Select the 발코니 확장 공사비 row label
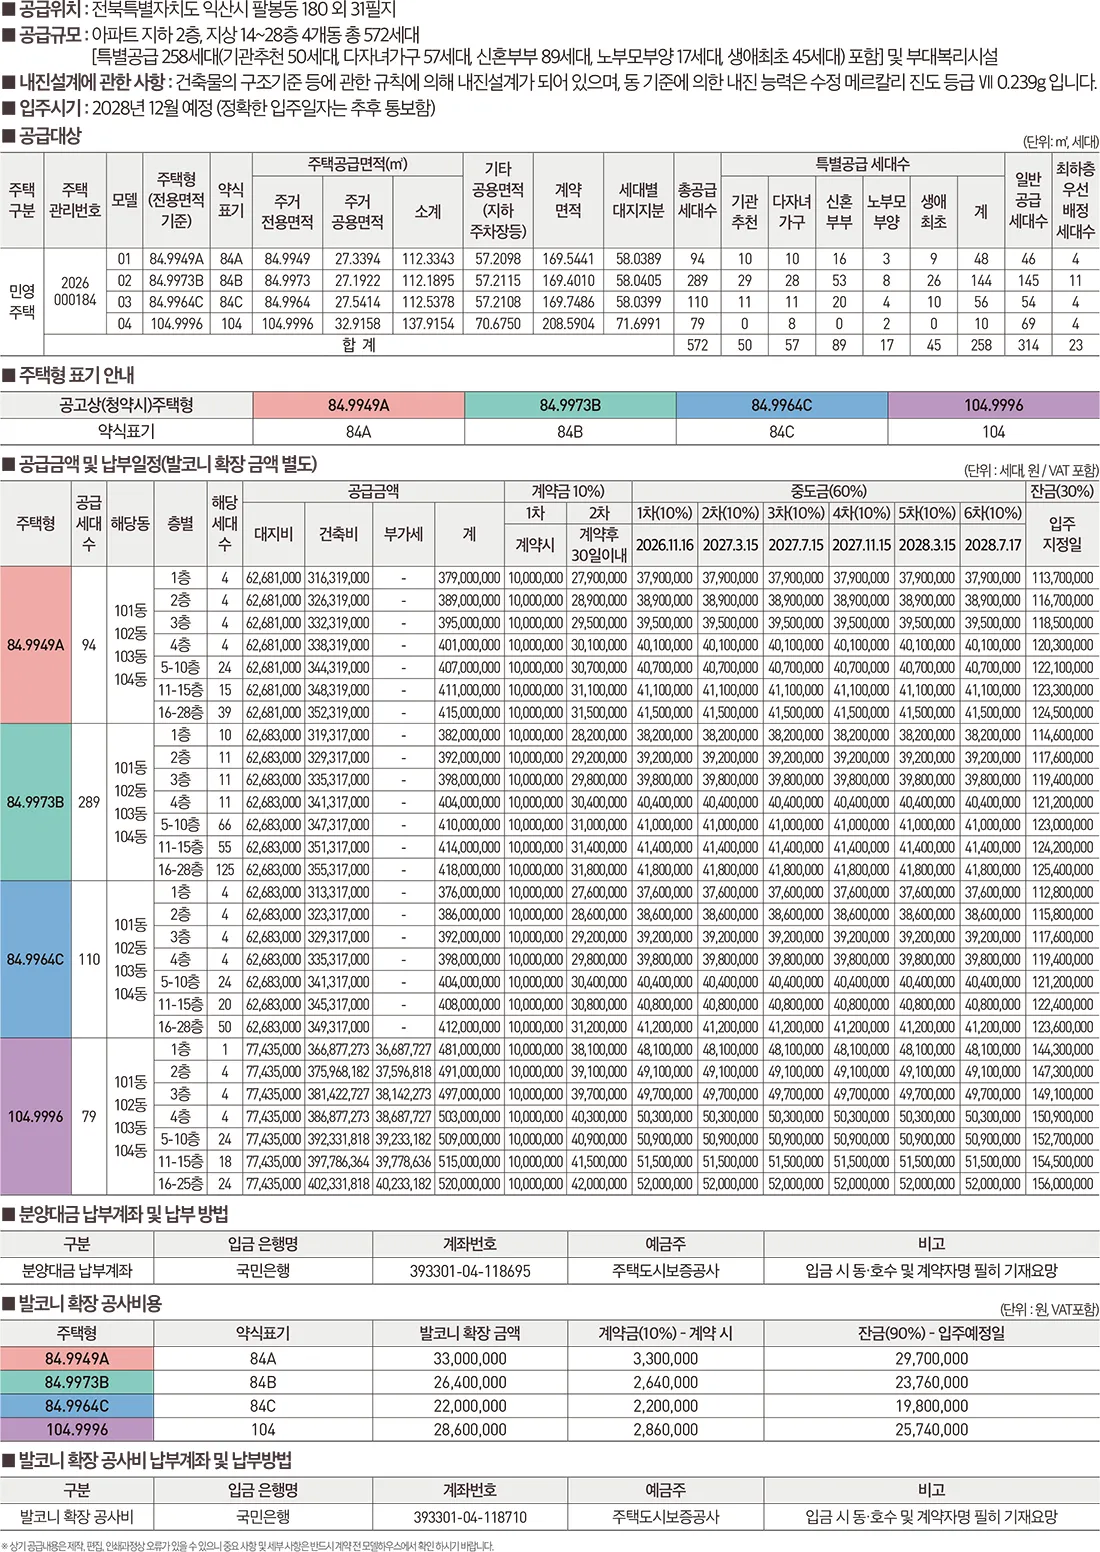The image size is (1100, 1552). [x=77, y=1517]
